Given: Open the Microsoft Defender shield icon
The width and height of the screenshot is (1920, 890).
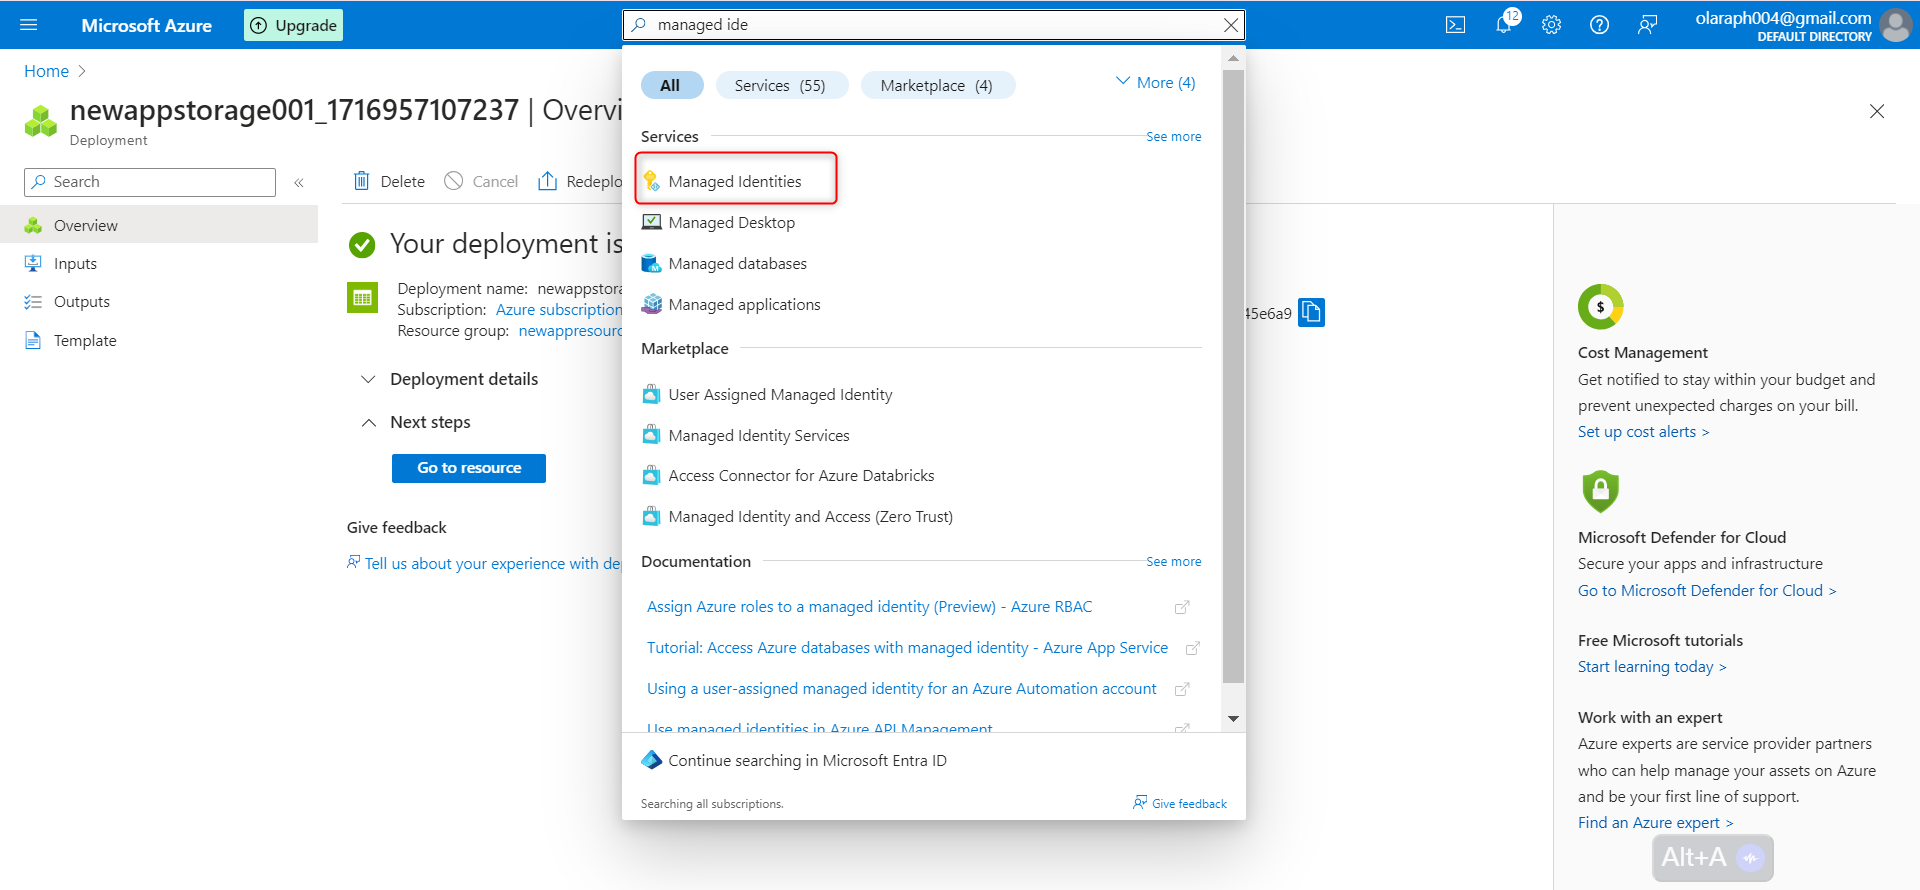Looking at the screenshot, I should tap(1600, 491).
